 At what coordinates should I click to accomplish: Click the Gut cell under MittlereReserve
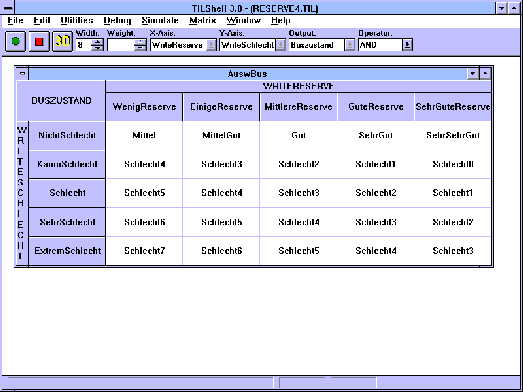tap(299, 135)
